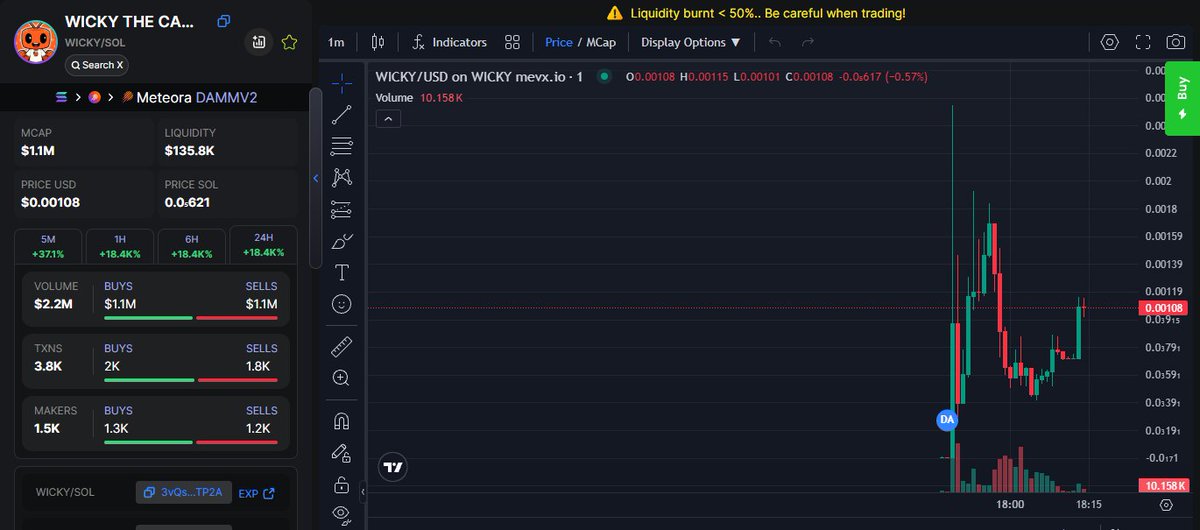Add WICKY to favorites with star icon
The width and height of the screenshot is (1200, 530).
[289, 42]
